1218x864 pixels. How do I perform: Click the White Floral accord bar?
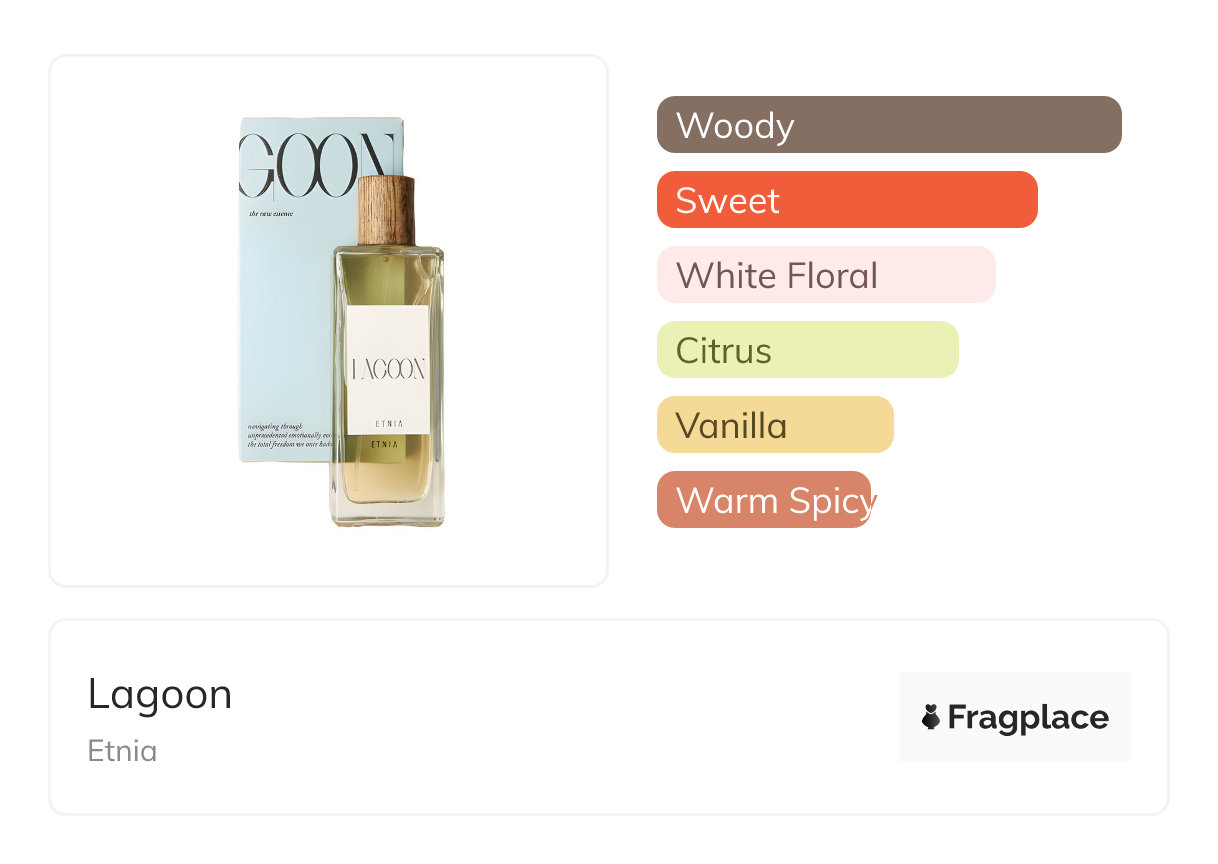825,275
